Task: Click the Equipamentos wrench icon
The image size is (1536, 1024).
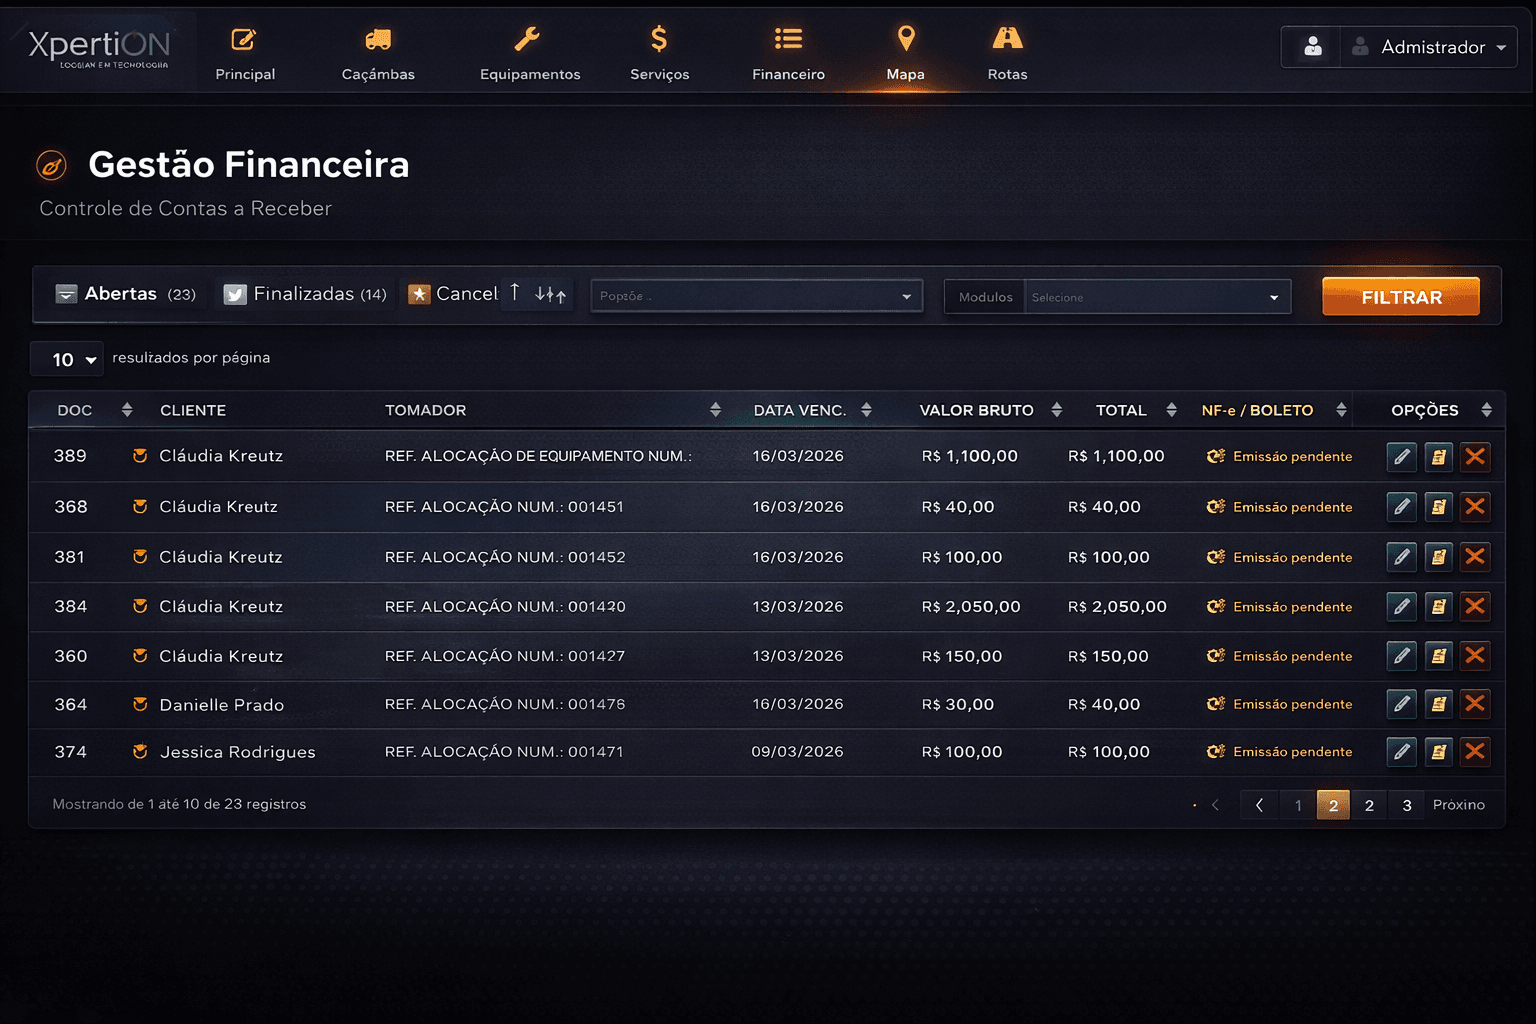Action: (527, 40)
